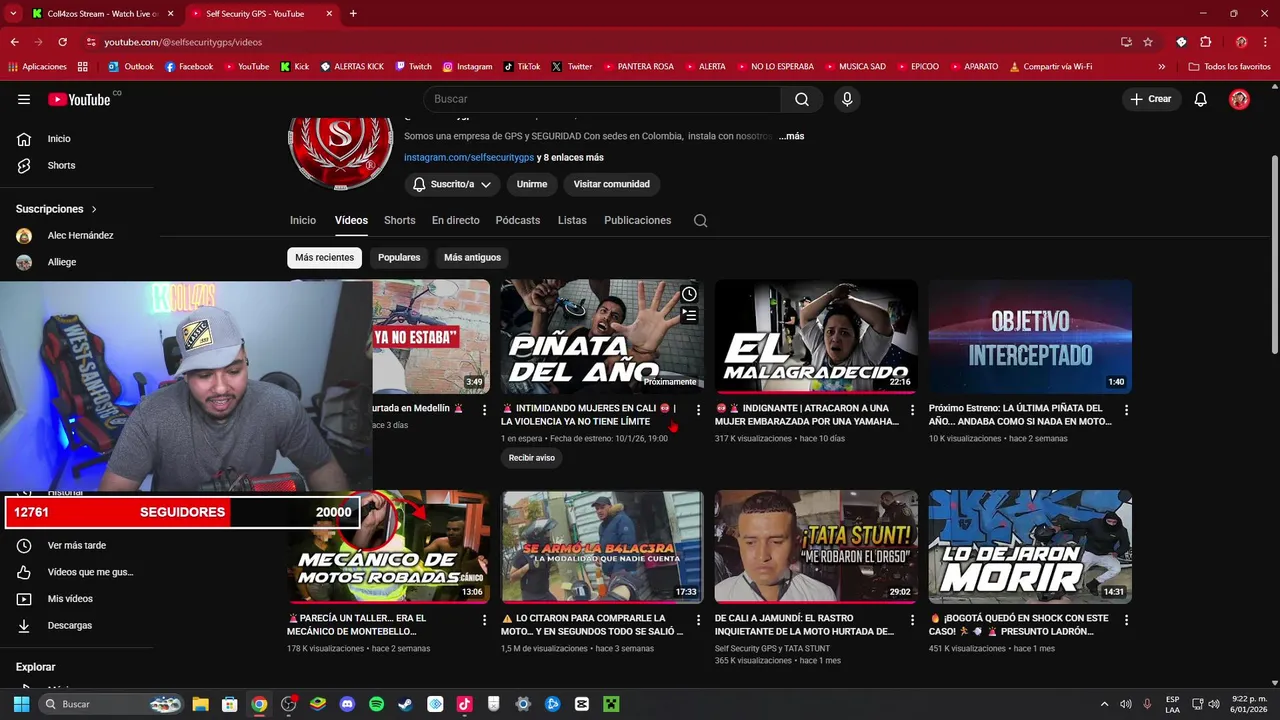Open Spotify from the taskbar
Image resolution: width=1280 pixels, height=720 pixels.
coord(376,704)
